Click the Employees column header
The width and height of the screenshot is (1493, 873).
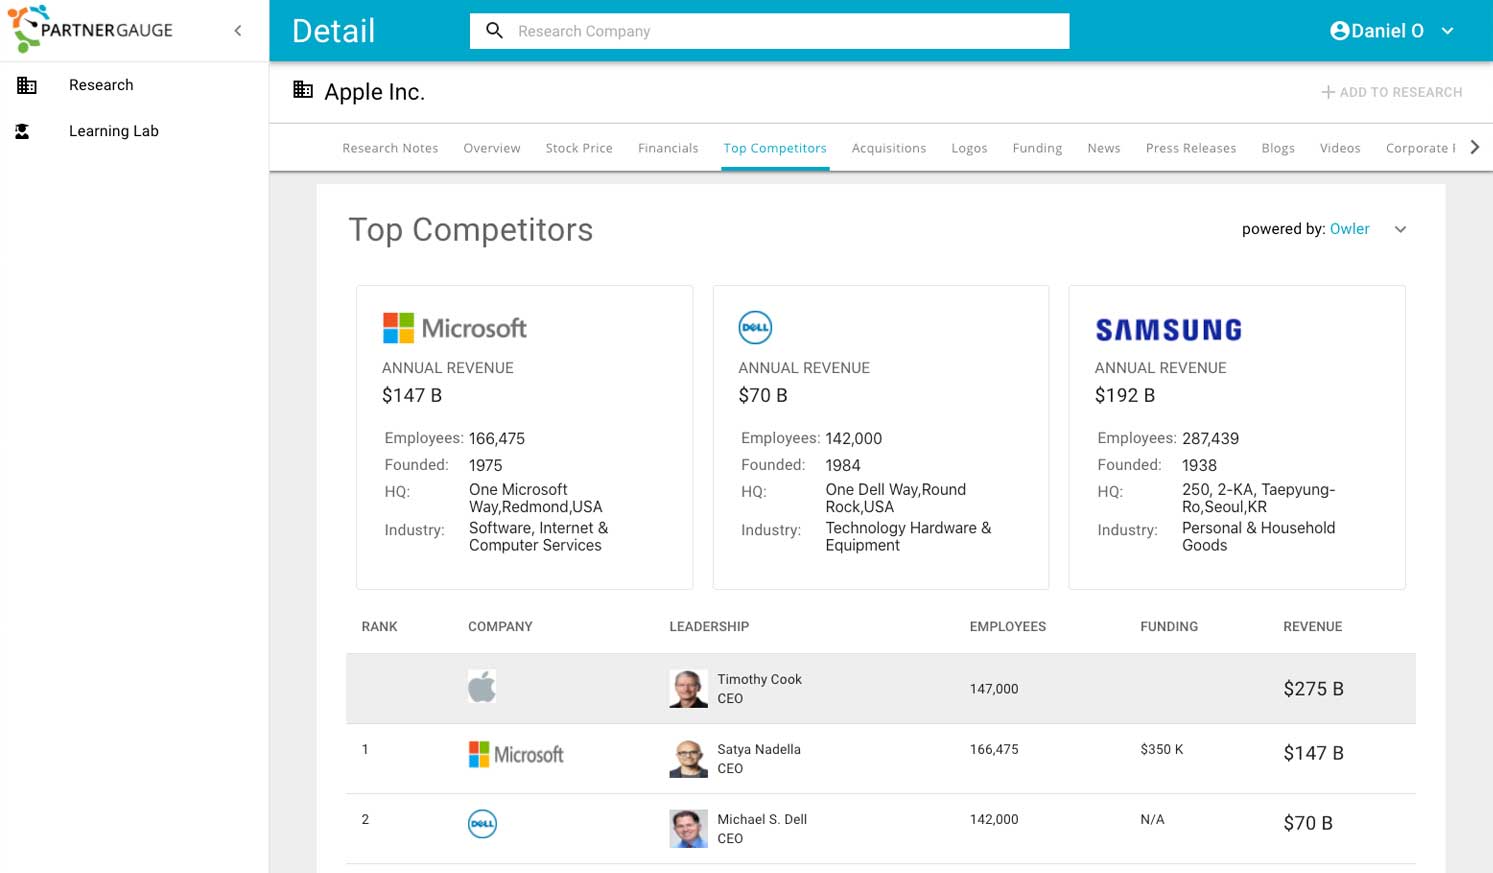[1008, 627]
